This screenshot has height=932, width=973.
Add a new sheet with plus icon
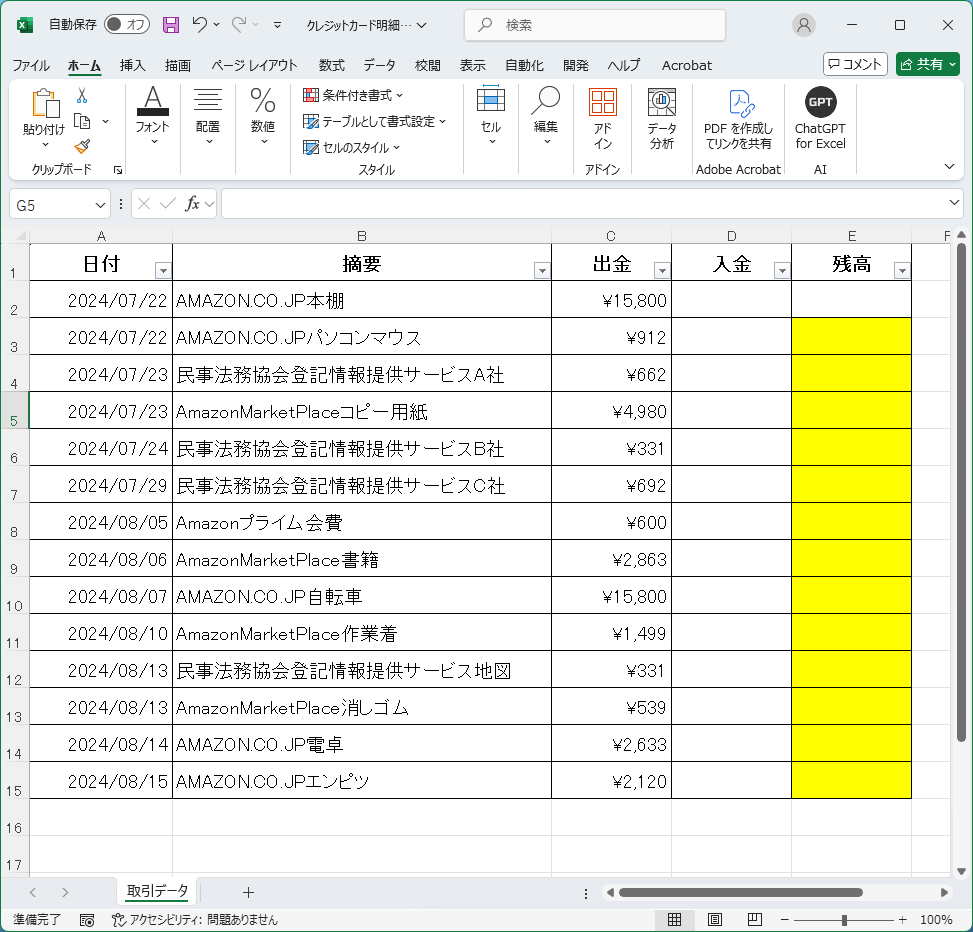[x=248, y=892]
